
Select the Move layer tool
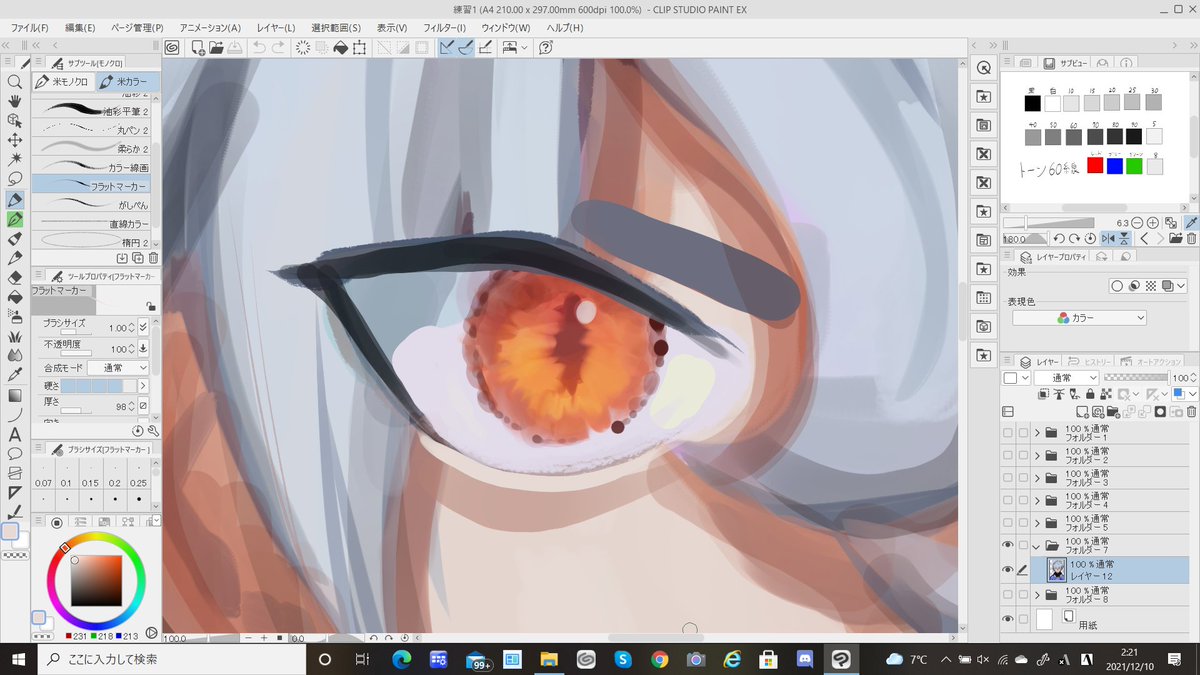click(15, 139)
